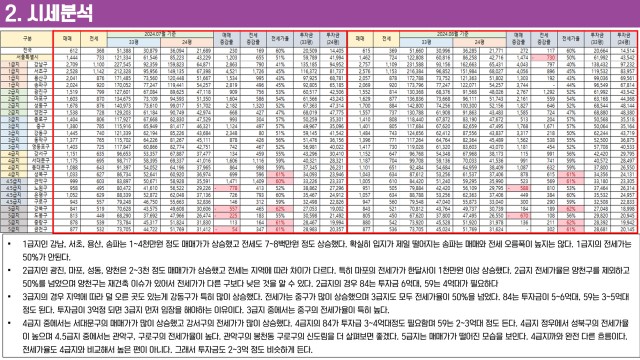Select the '서울특별시' row label
The image size is (640, 360).
point(27,58)
